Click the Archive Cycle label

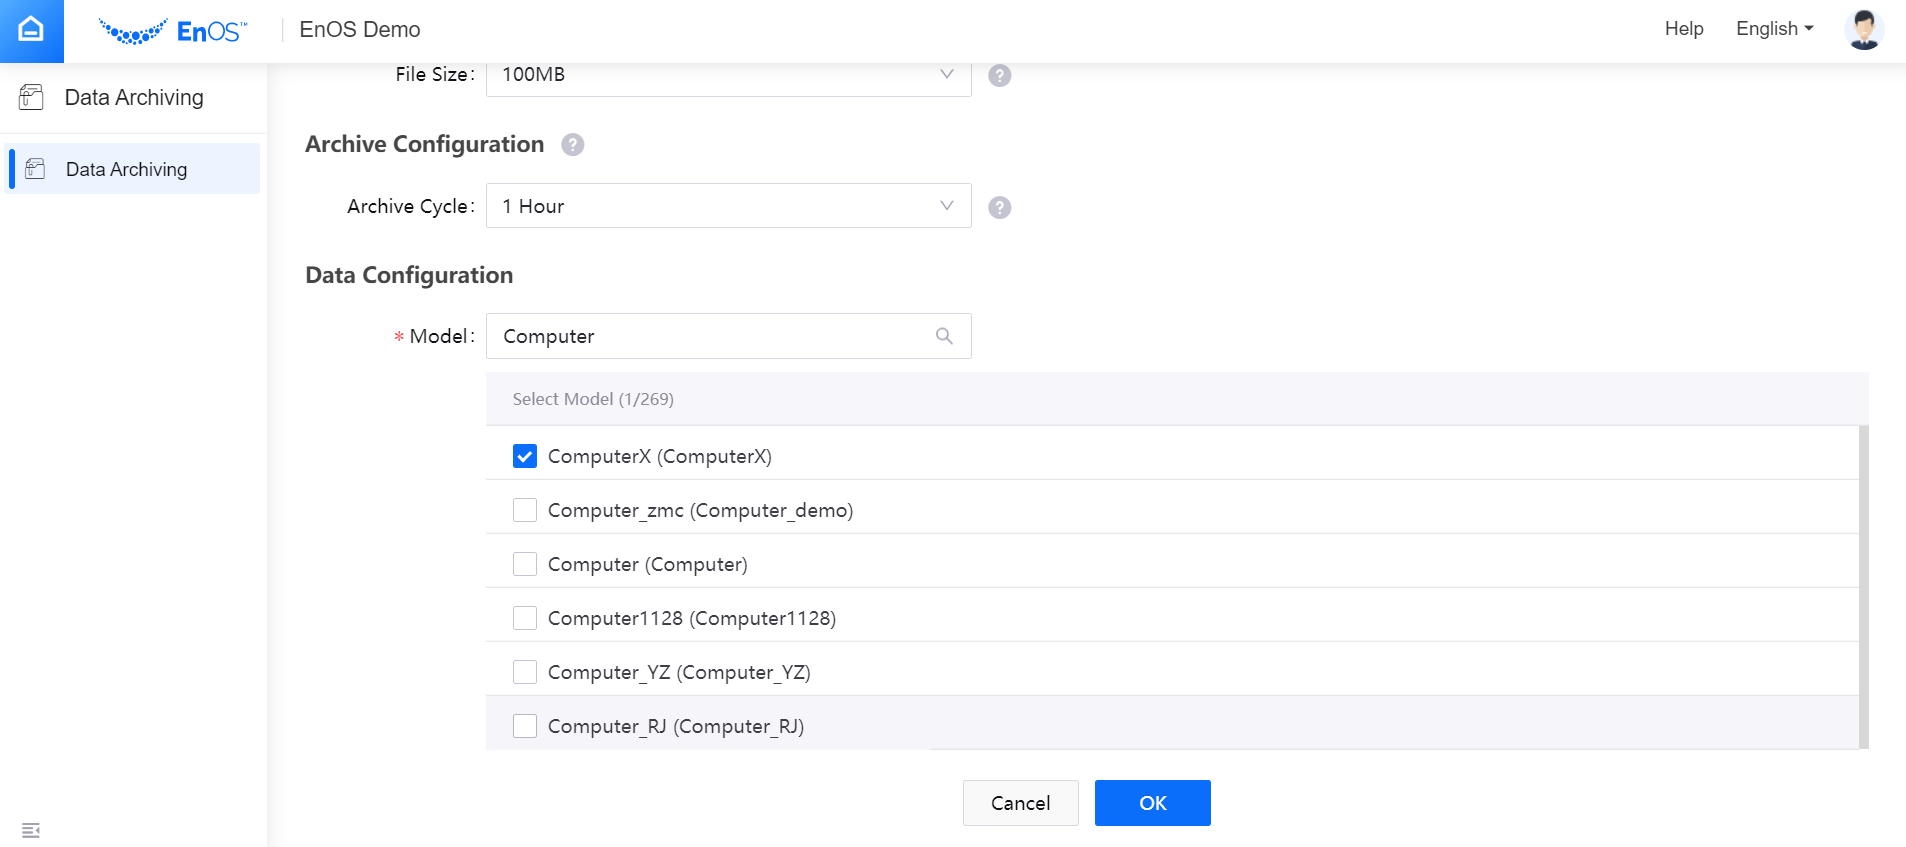click(x=410, y=206)
